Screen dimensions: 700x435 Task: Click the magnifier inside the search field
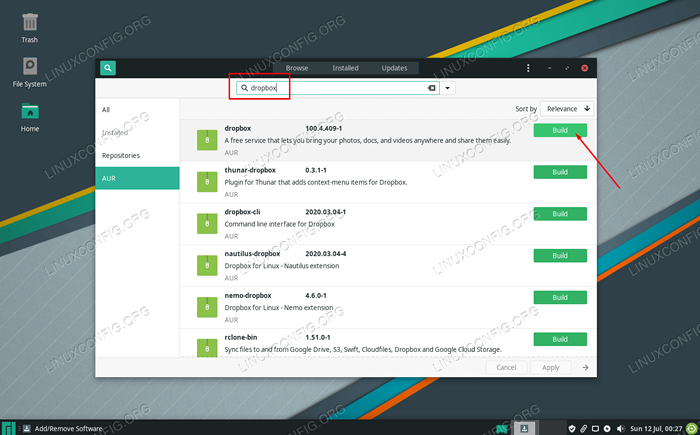coord(244,88)
